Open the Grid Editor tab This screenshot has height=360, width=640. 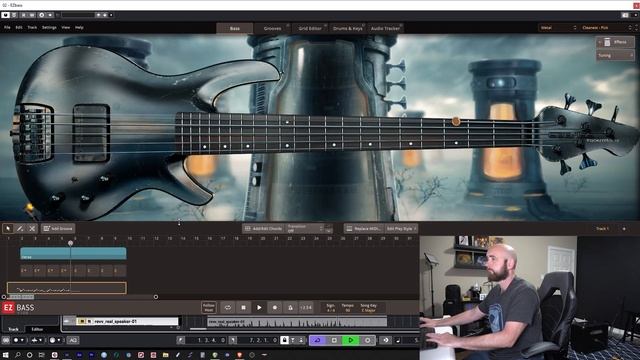tap(309, 28)
